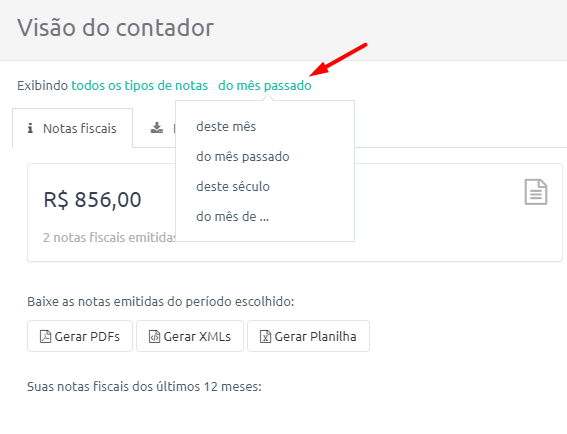Click the Gerar Planilha button

(x=308, y=336)
